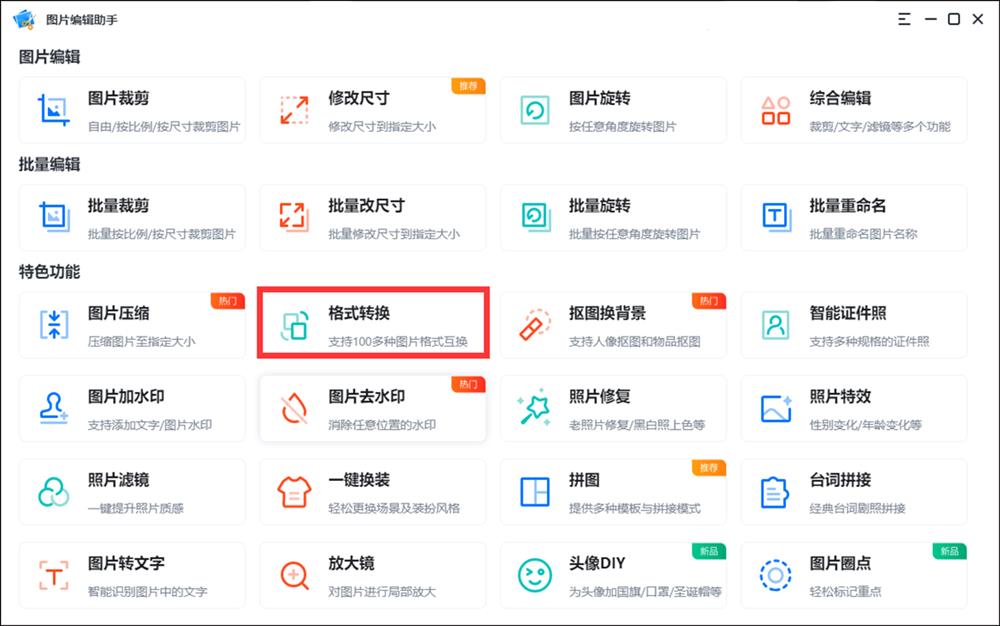Click the 图片裁剪 crop icon

point(53,109)
